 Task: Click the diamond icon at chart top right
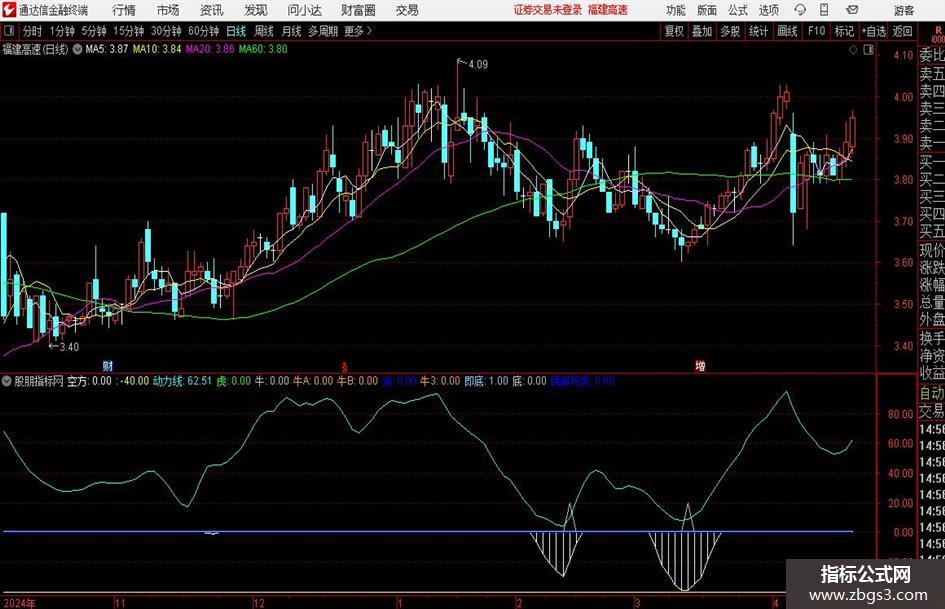(853, 50)
